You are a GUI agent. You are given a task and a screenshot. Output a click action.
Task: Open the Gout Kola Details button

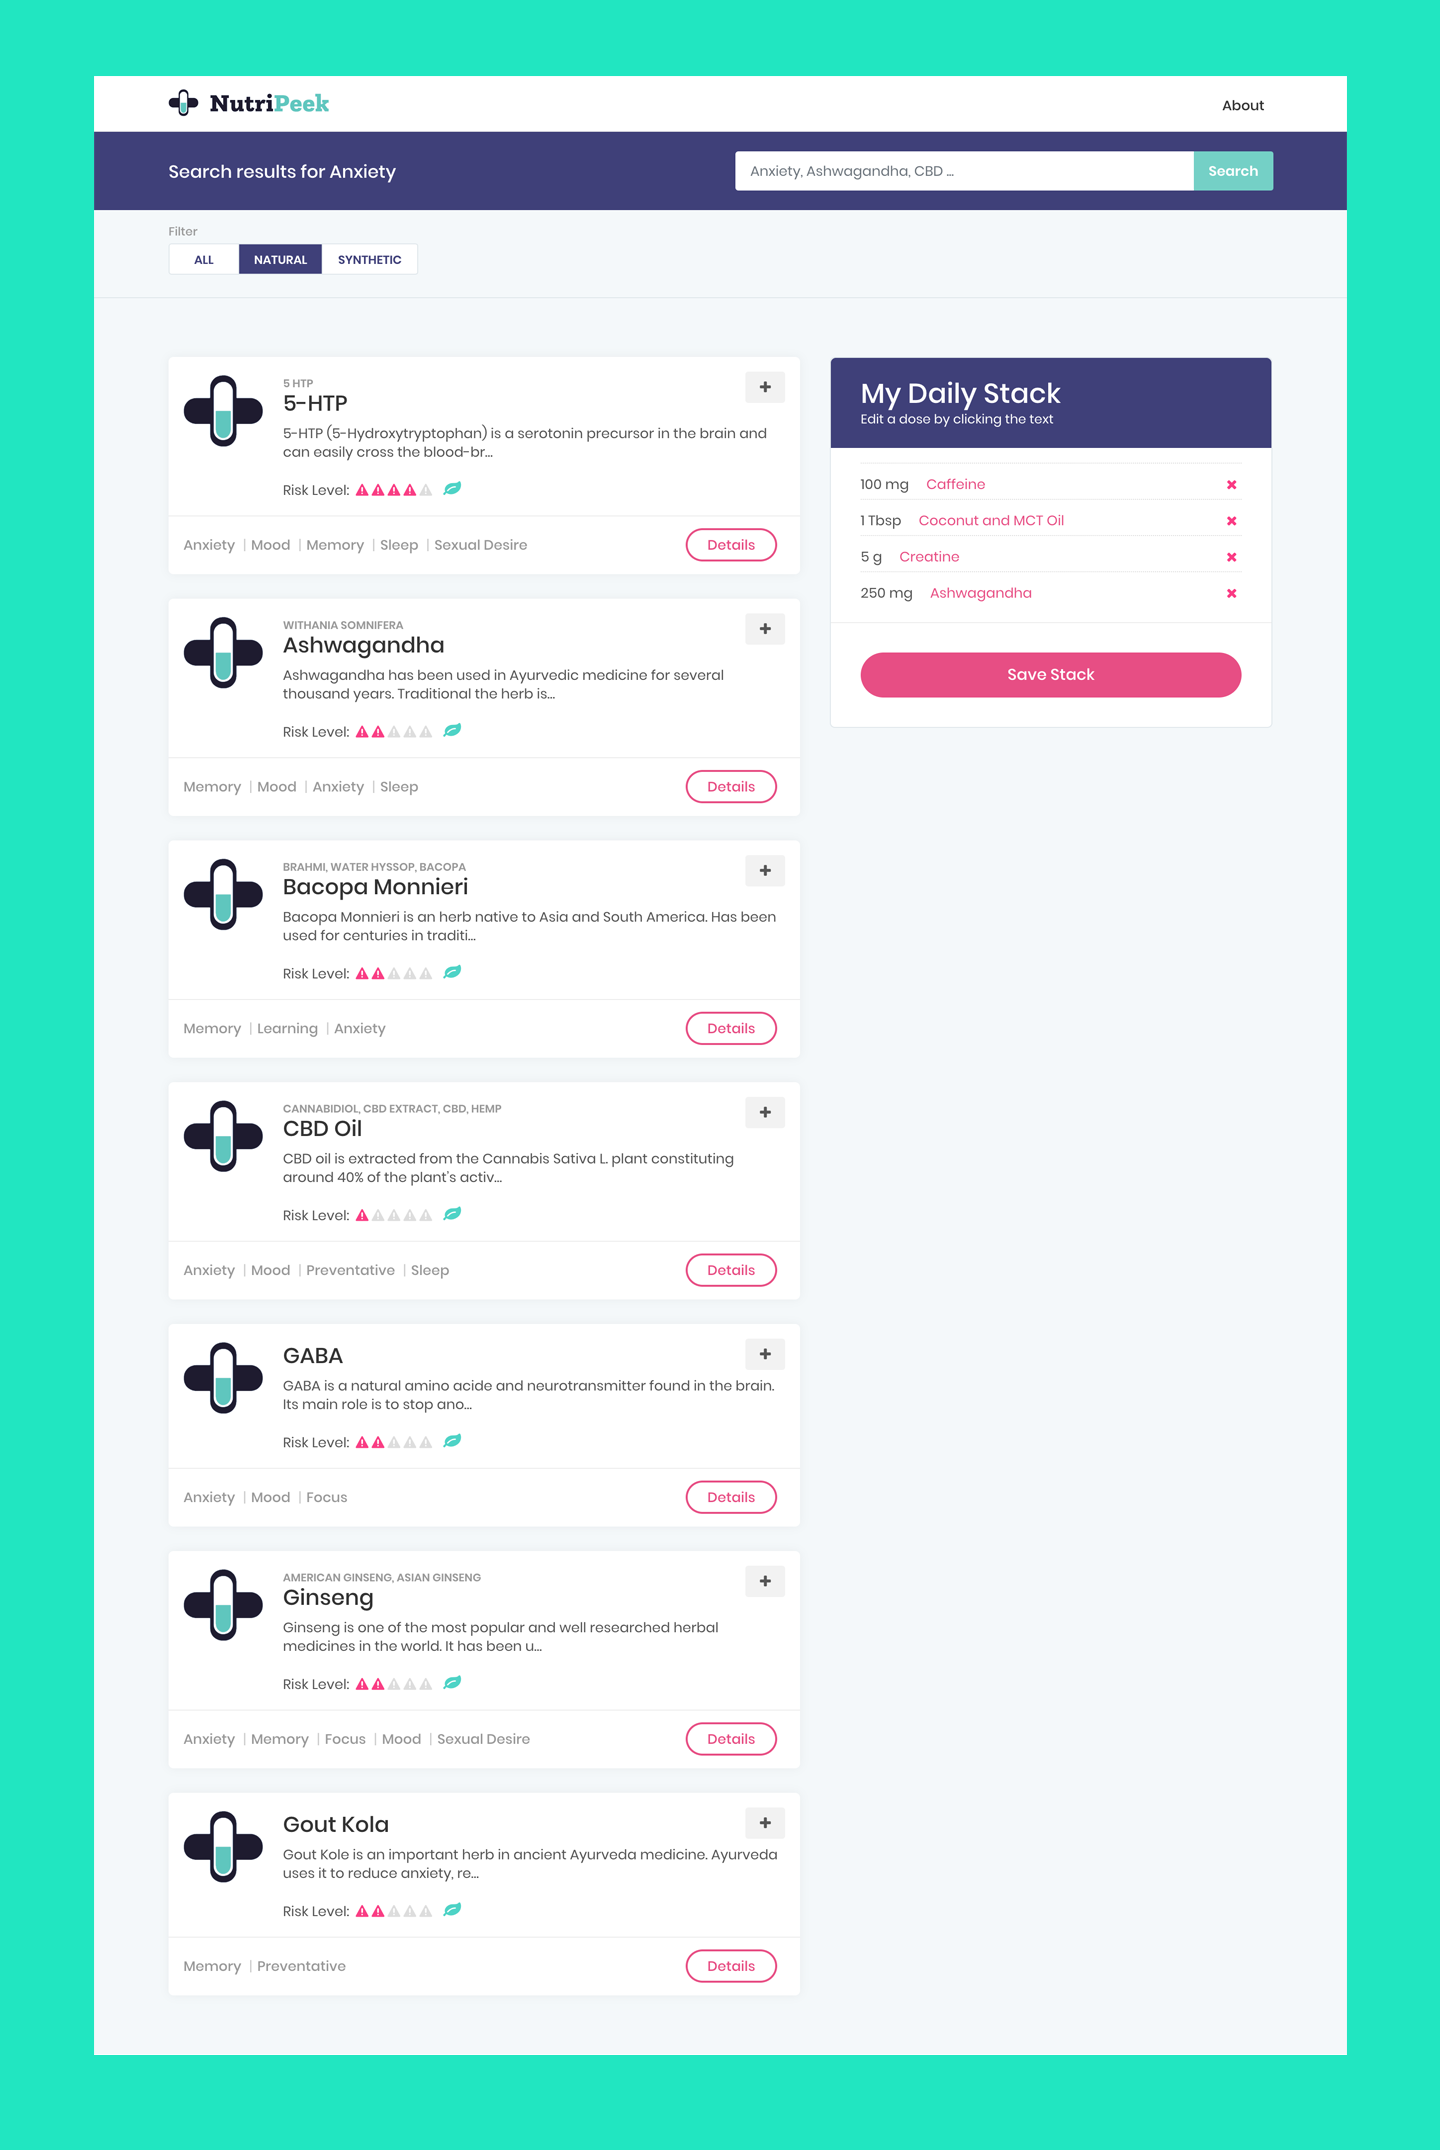[x=731, y=1966]
